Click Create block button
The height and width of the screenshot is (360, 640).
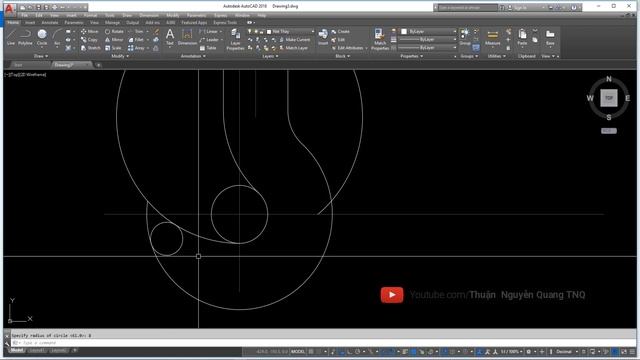pyautogui.click(x=340, y=31)
